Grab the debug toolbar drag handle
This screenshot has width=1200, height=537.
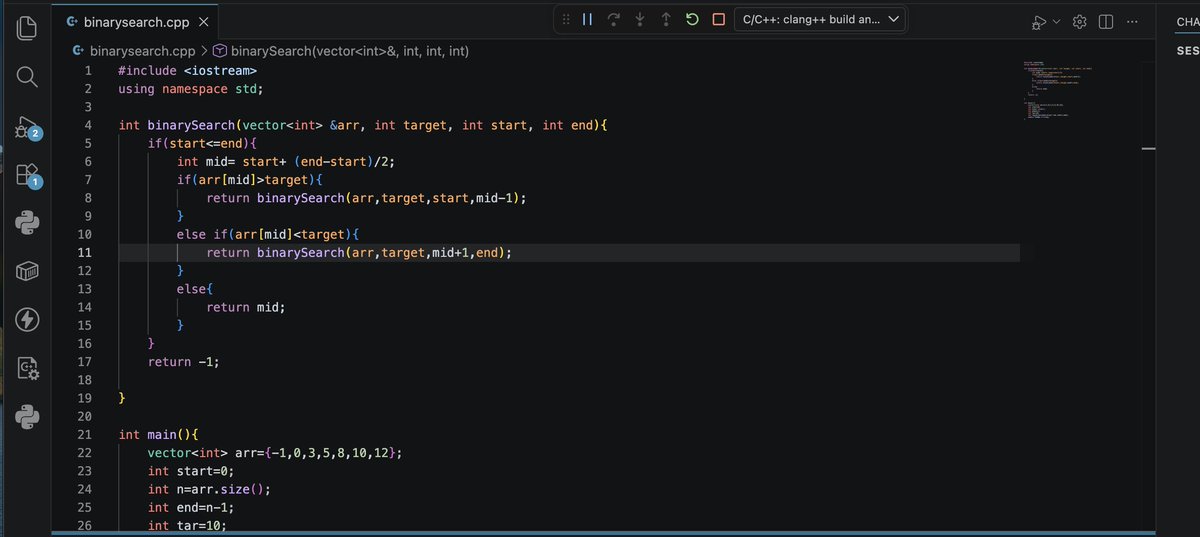point(566,20)
